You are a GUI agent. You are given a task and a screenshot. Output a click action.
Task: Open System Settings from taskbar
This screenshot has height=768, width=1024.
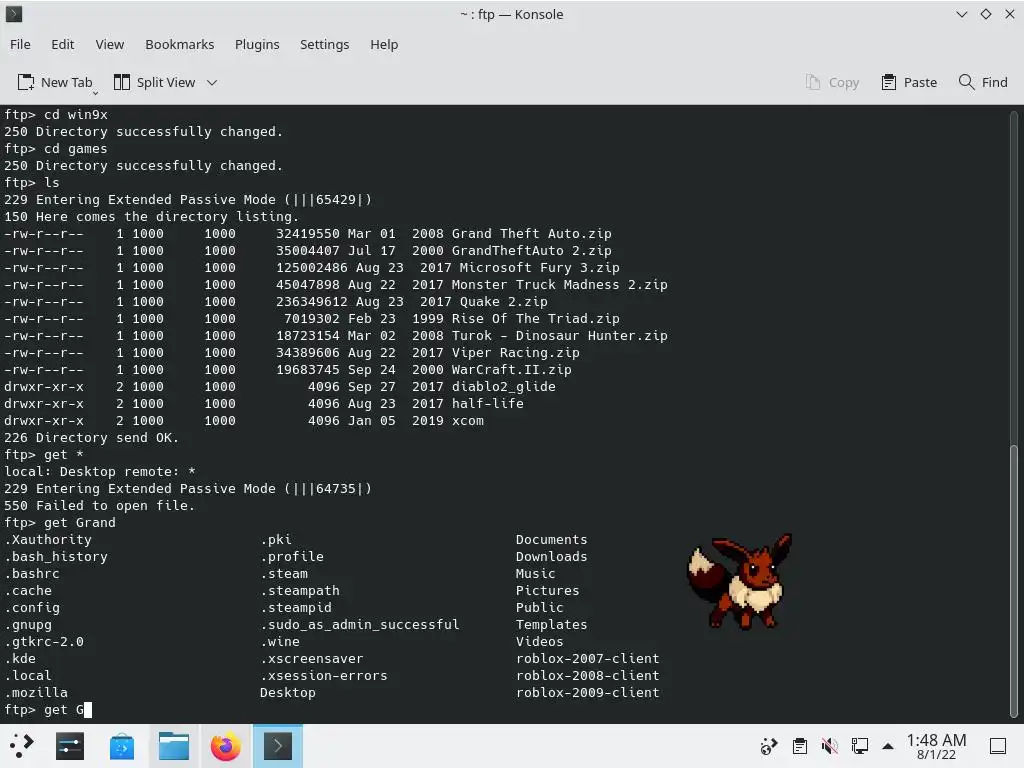tap(70, 746)
